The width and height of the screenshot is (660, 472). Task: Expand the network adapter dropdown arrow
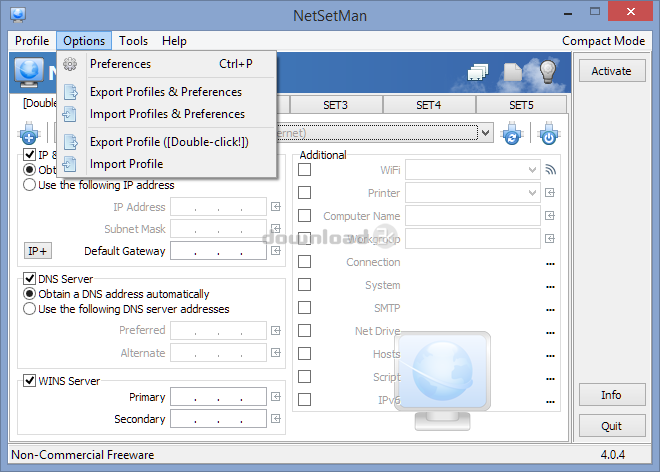click(x=485, y=133)
